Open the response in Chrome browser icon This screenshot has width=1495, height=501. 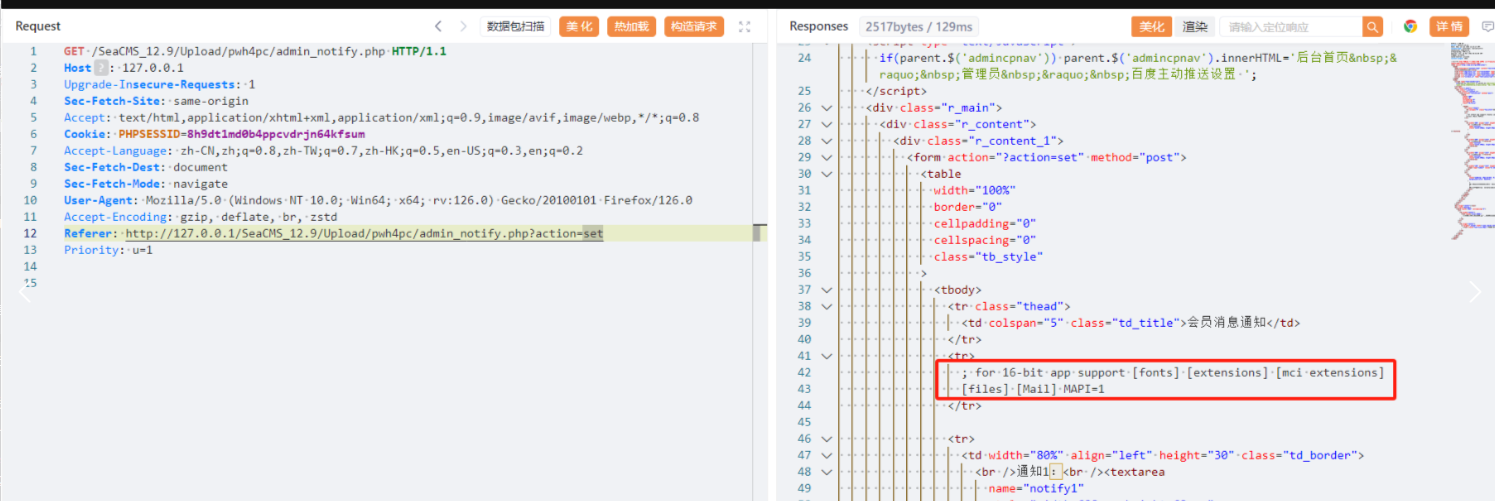pos(1410,27)
